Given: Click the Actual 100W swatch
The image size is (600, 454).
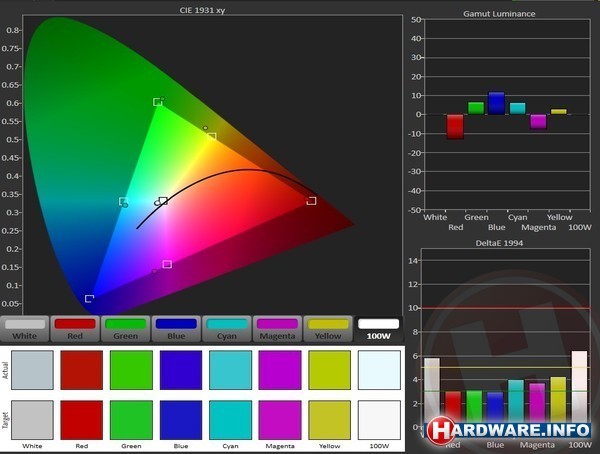Looking at the screenshot, I should (x=379, y=370).
